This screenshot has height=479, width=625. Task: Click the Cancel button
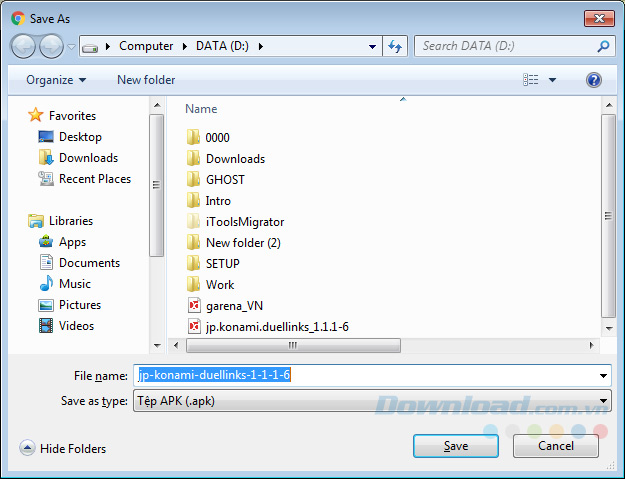pos(556,446)
